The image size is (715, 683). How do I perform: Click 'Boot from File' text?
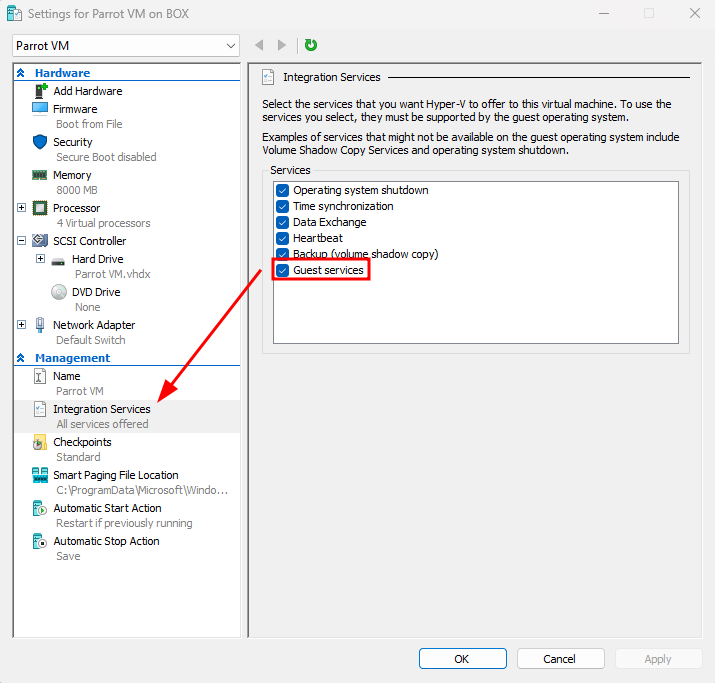point(89,124)
